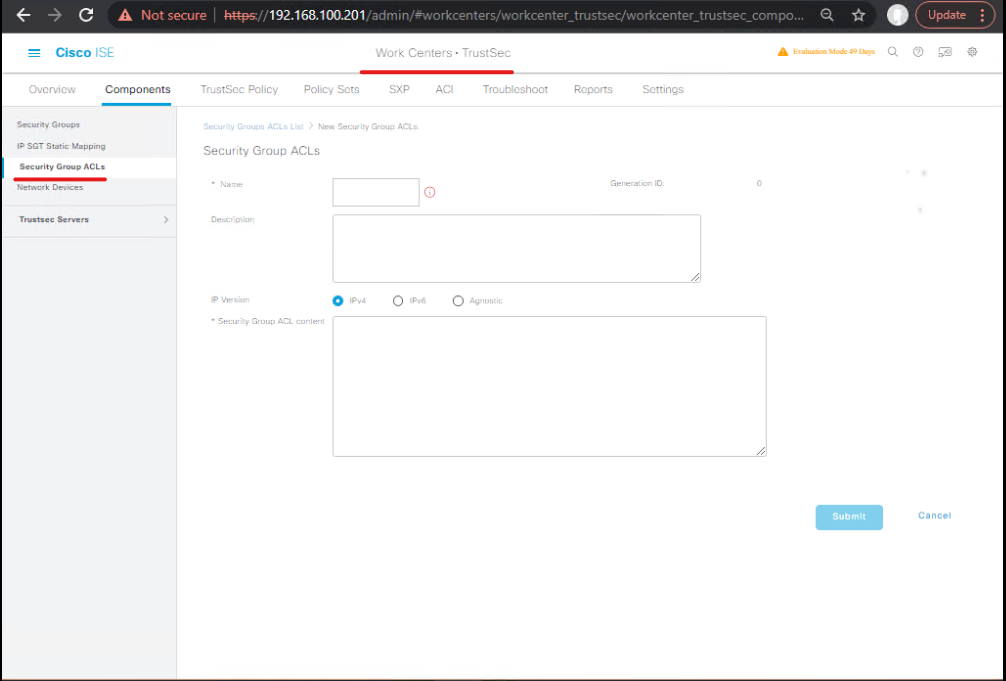1006x681 pixels.
Task: Click the Not secure warning icon
Action: point(125,15)
